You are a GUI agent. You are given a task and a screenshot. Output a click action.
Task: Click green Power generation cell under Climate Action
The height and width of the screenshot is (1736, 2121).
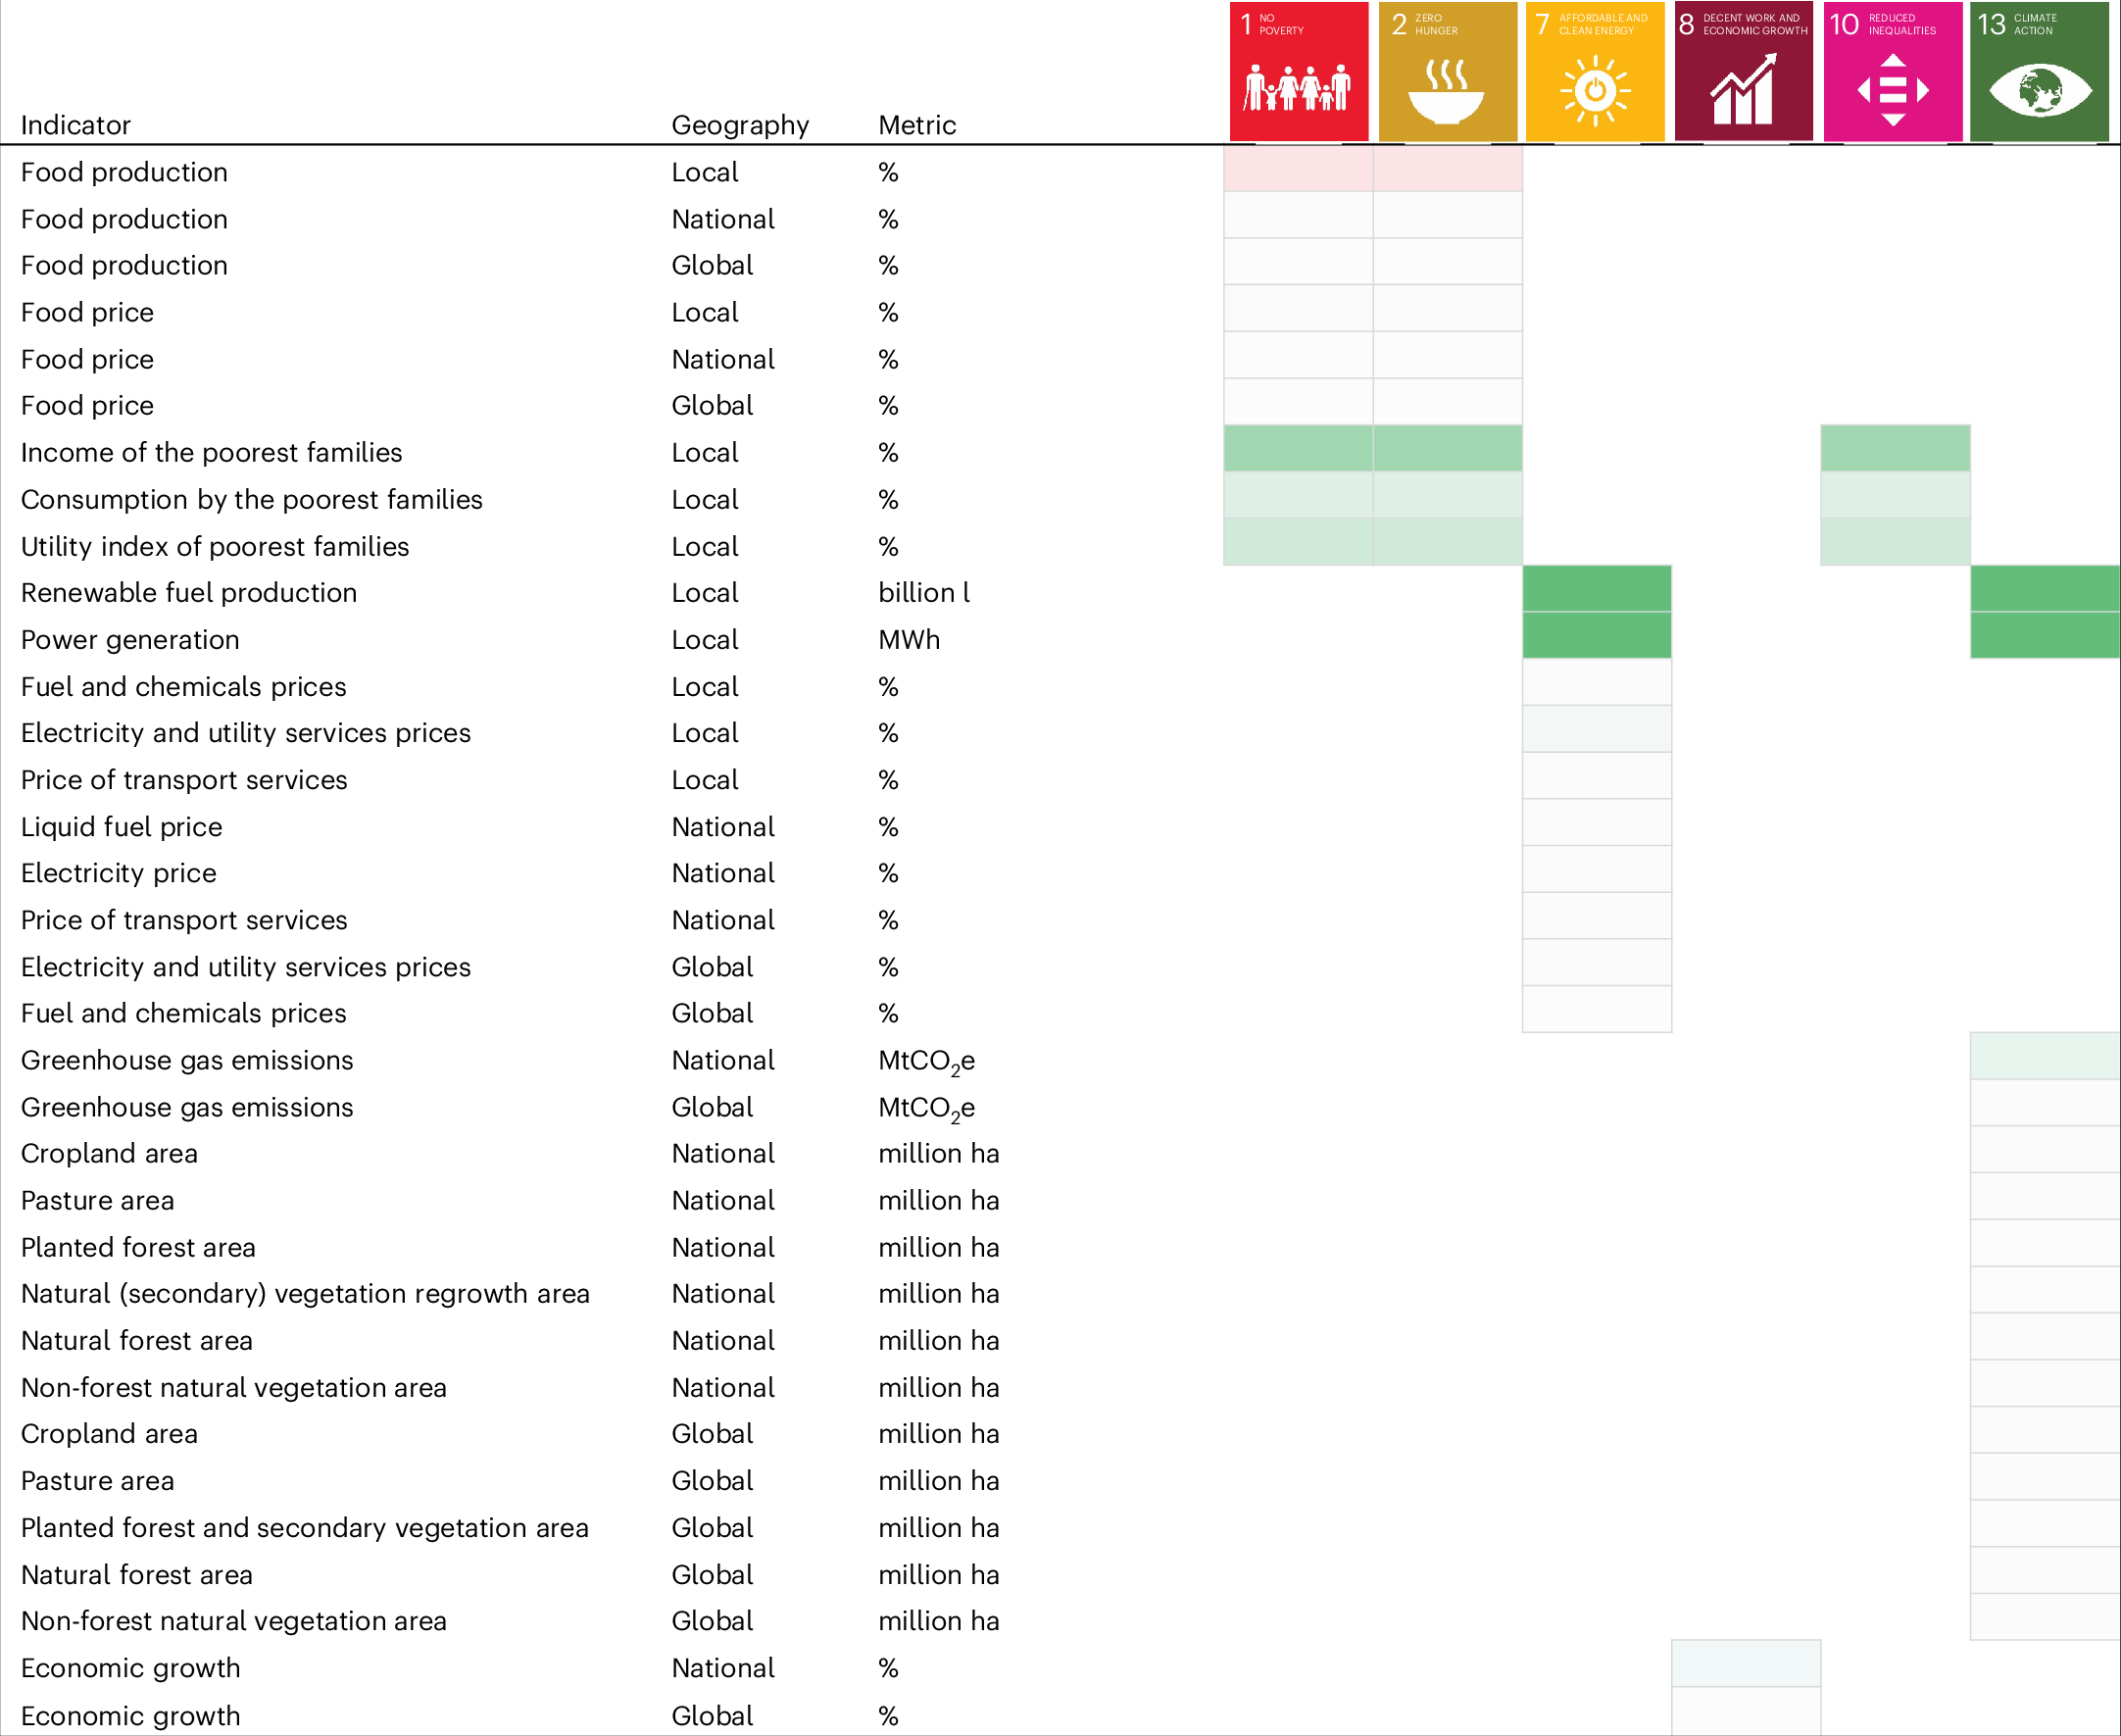2044,636
